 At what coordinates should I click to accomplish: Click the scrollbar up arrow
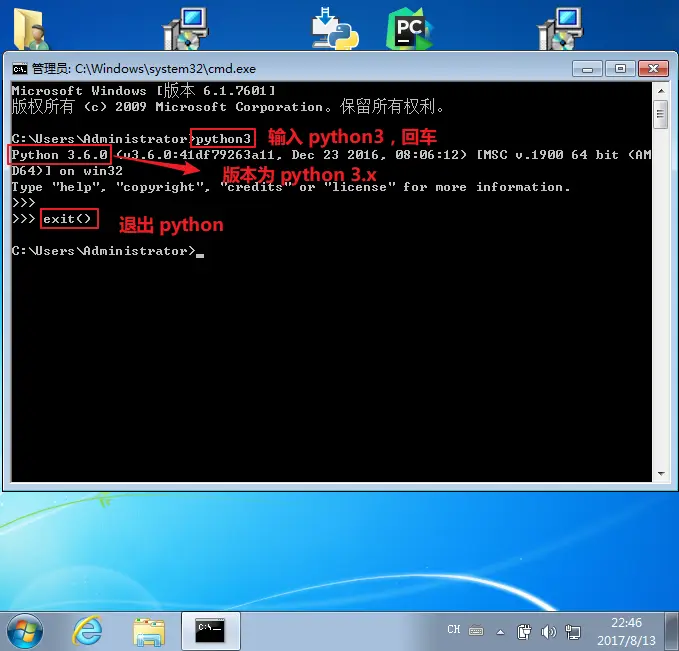coord(661,91)
